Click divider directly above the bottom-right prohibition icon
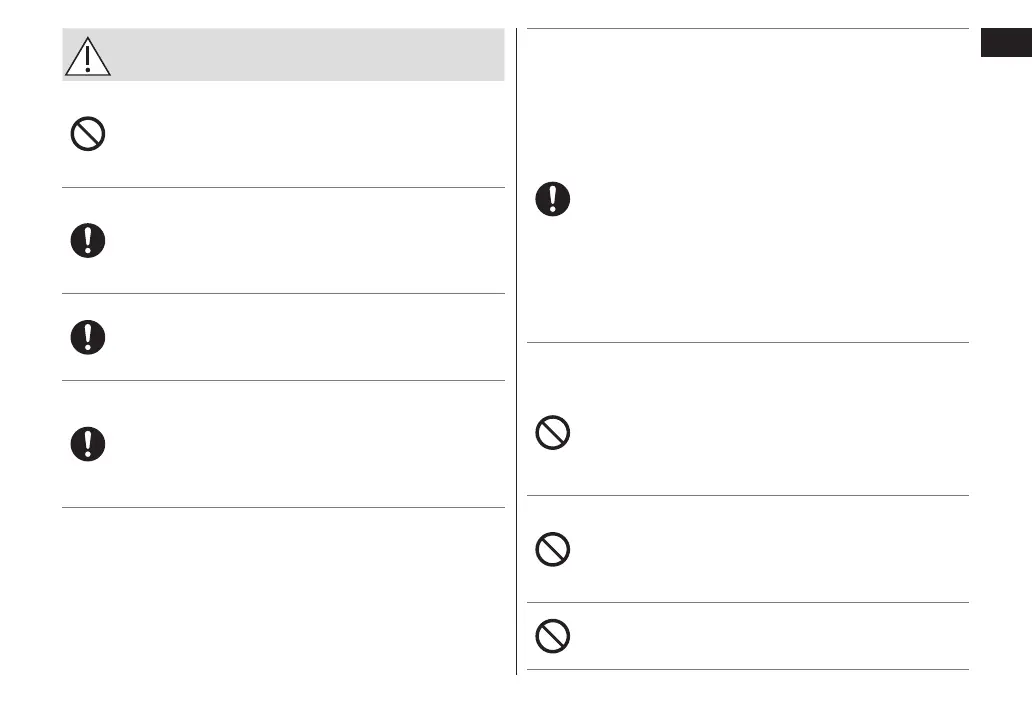1032x726 pixels. point(747,602)
